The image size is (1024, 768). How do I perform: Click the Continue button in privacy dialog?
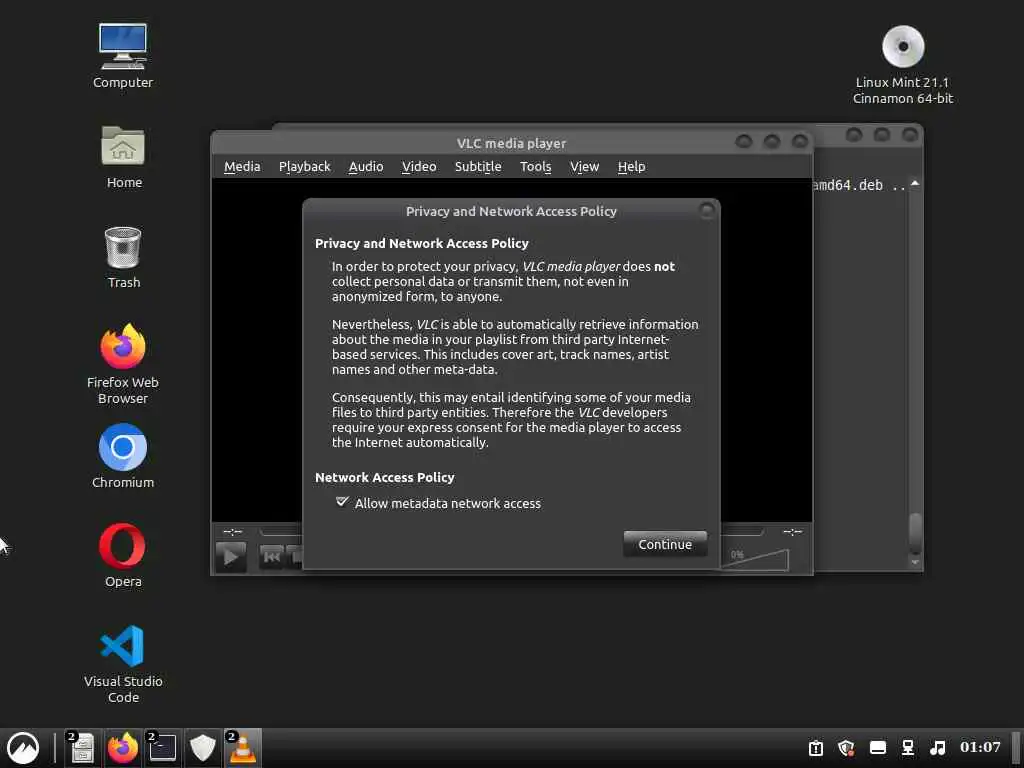[665, 544]
